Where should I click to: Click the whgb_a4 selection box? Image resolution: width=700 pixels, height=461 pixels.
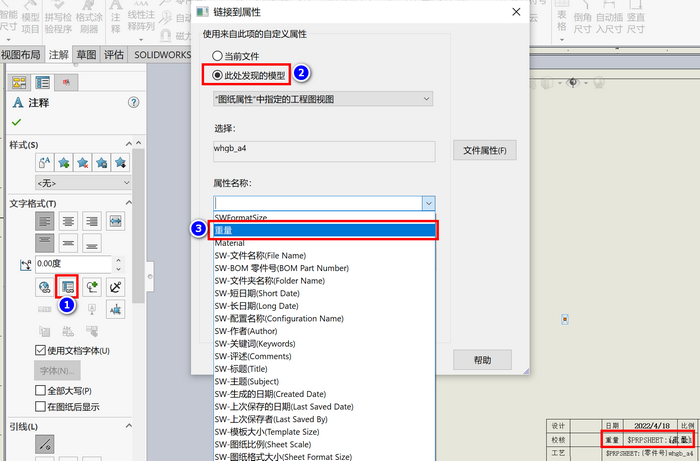pos(324,151)
